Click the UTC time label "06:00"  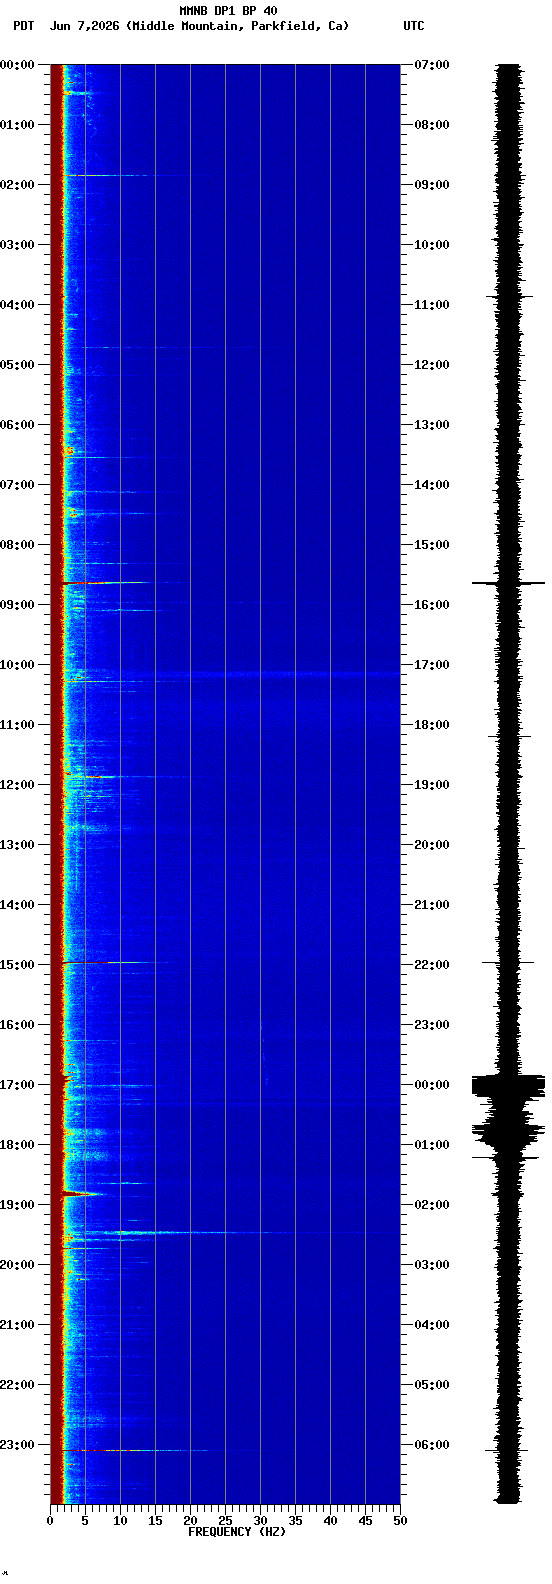(432, 1445)
